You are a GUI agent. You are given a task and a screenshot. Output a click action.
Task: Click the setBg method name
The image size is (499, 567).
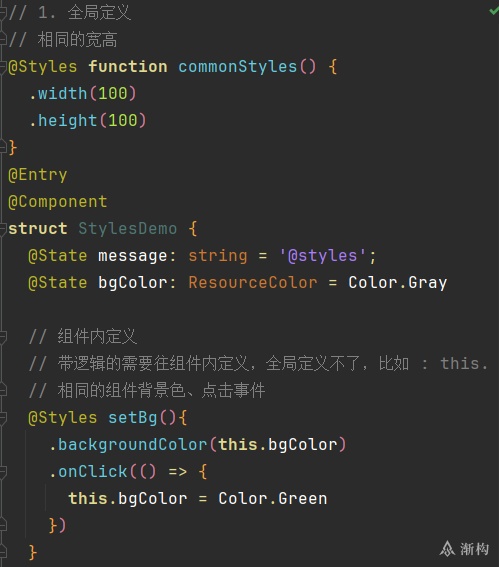(132, 418)
